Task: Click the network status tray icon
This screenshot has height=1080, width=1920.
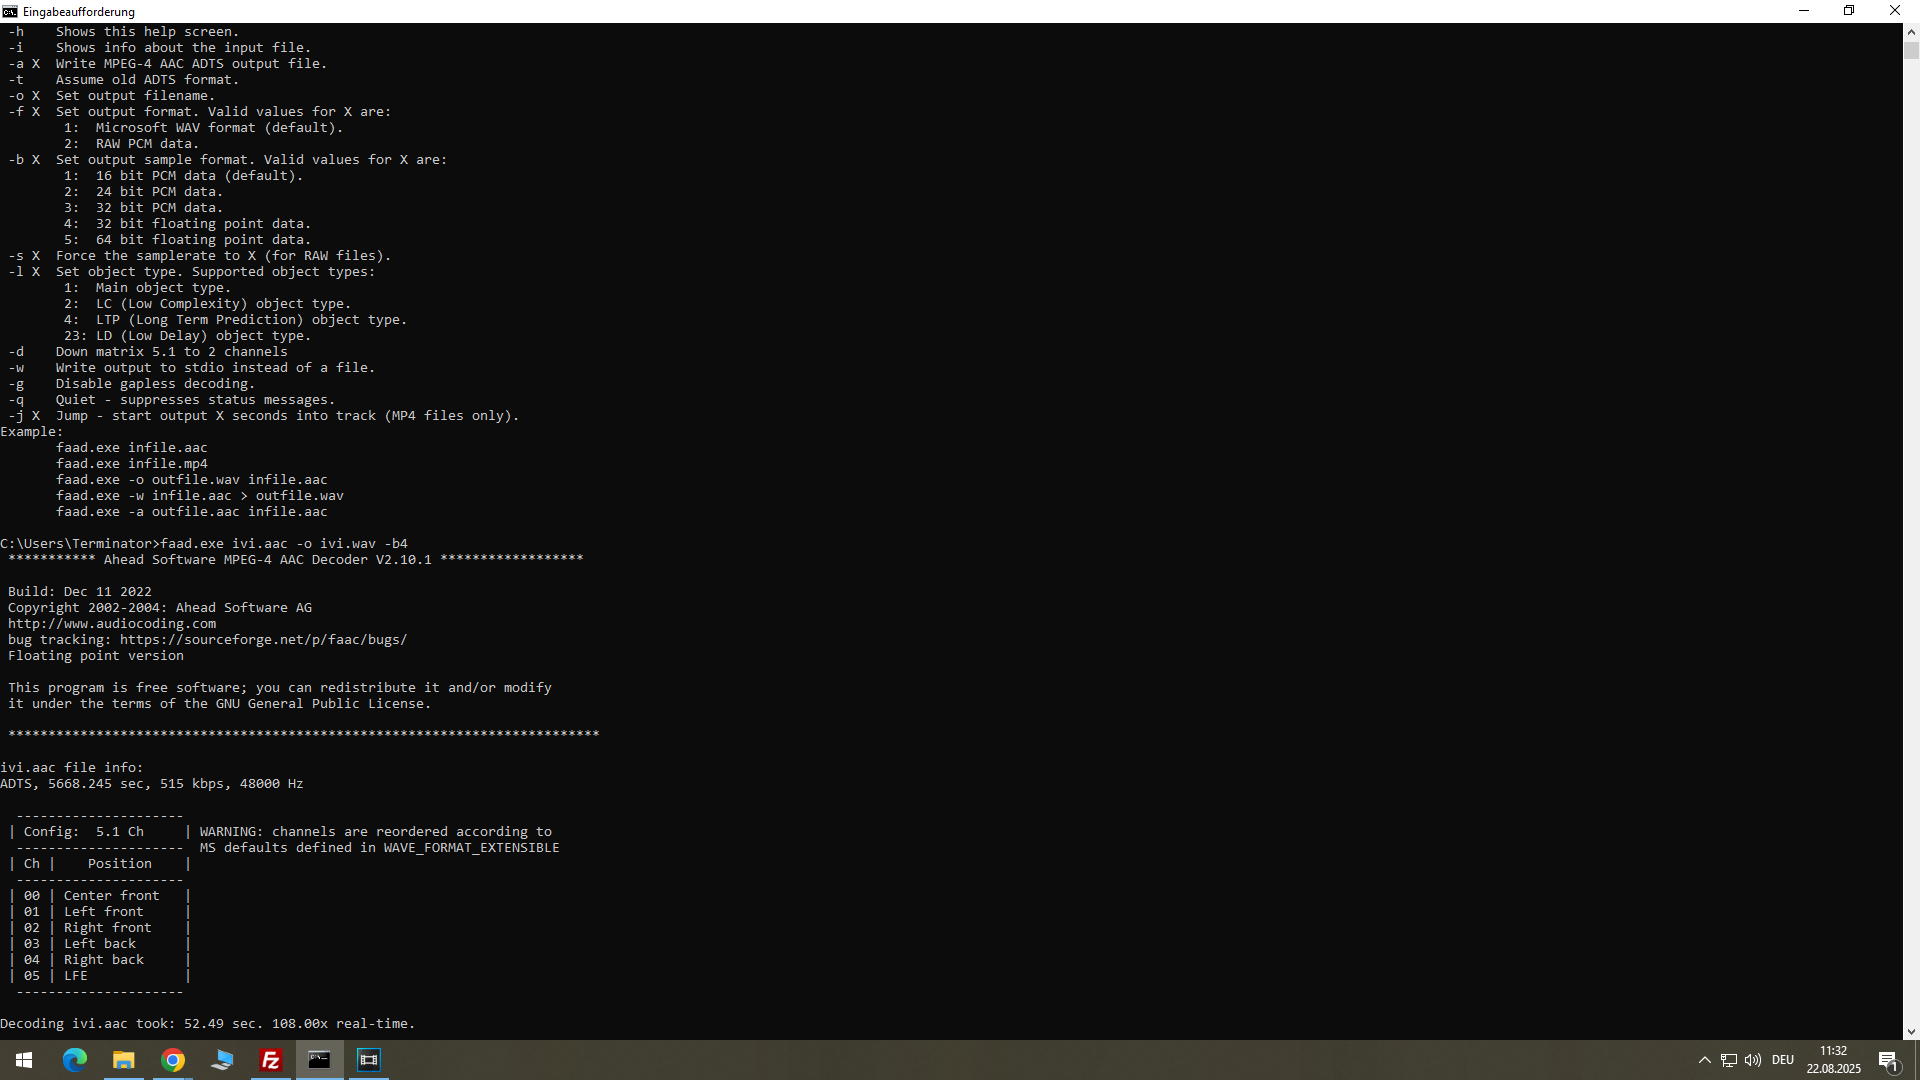Action: 1729,1060
